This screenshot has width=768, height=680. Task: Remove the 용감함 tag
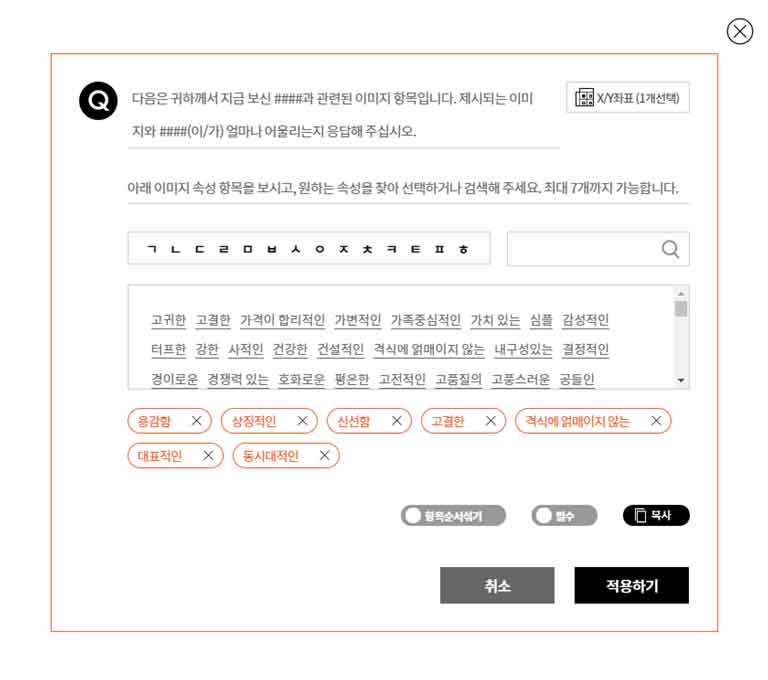[x=196, y=421]
